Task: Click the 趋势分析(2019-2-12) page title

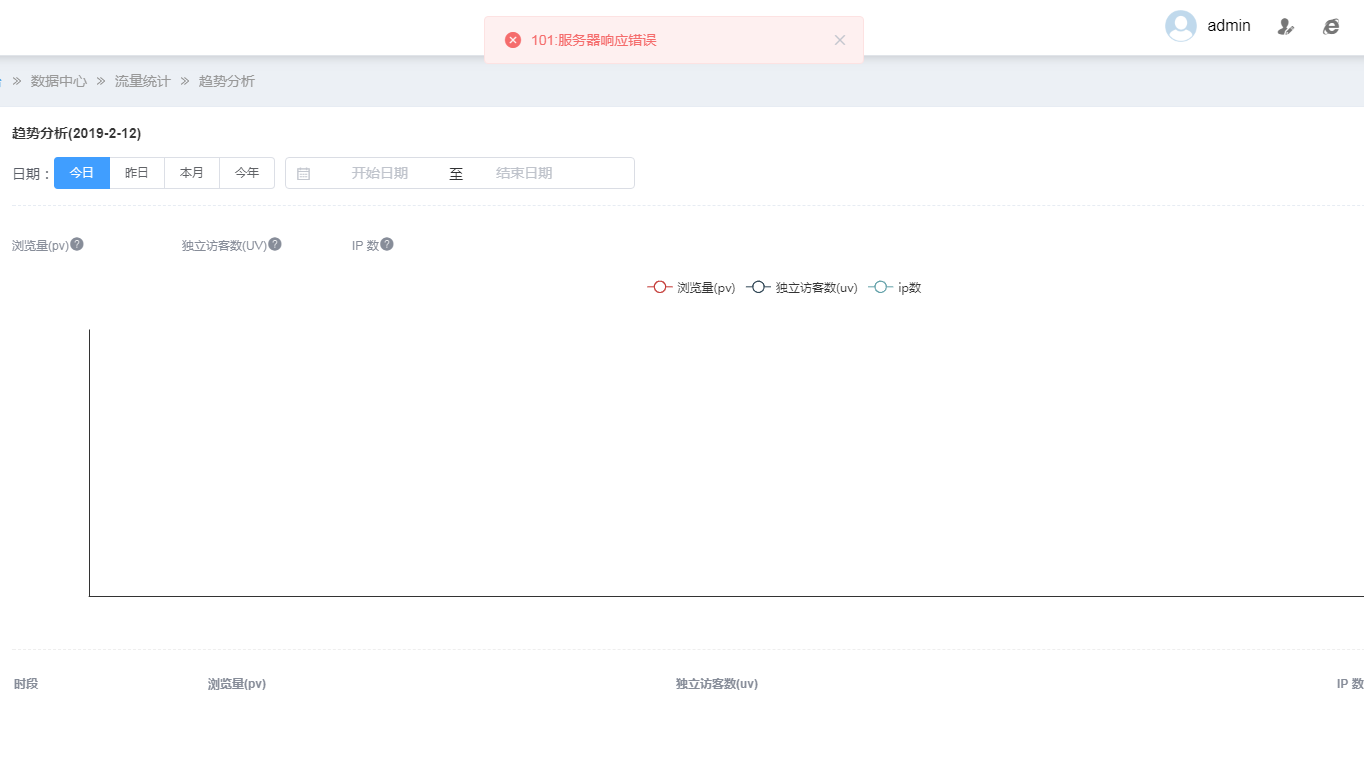Action: [76, 133]
